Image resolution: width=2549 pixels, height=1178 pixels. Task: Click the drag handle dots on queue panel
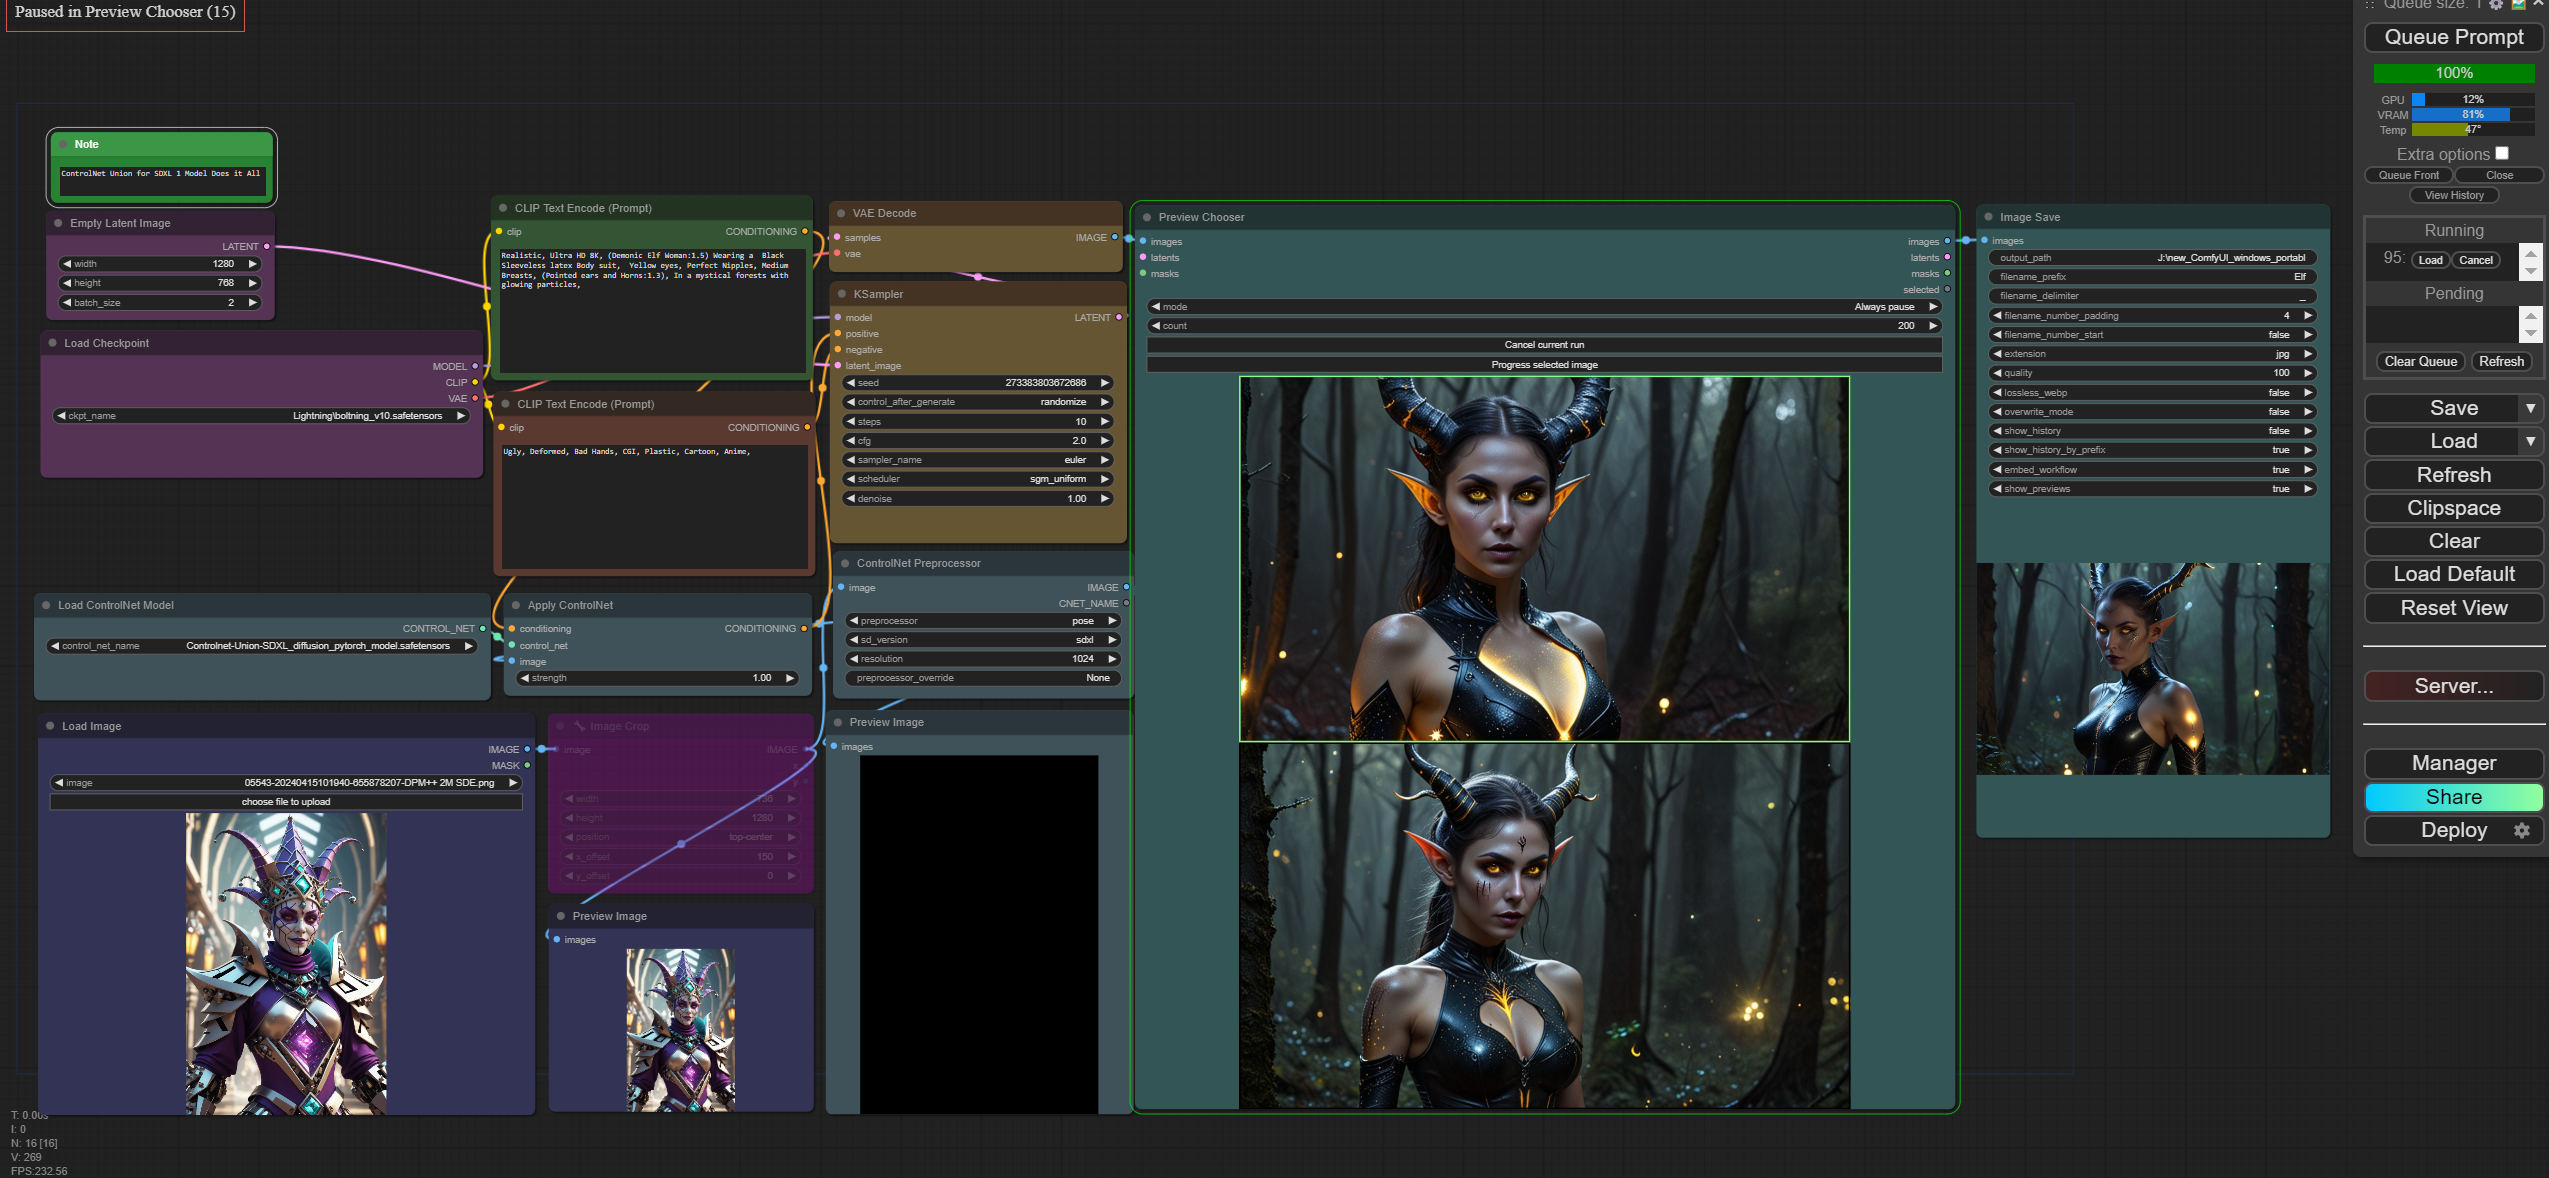(2370, 5)
